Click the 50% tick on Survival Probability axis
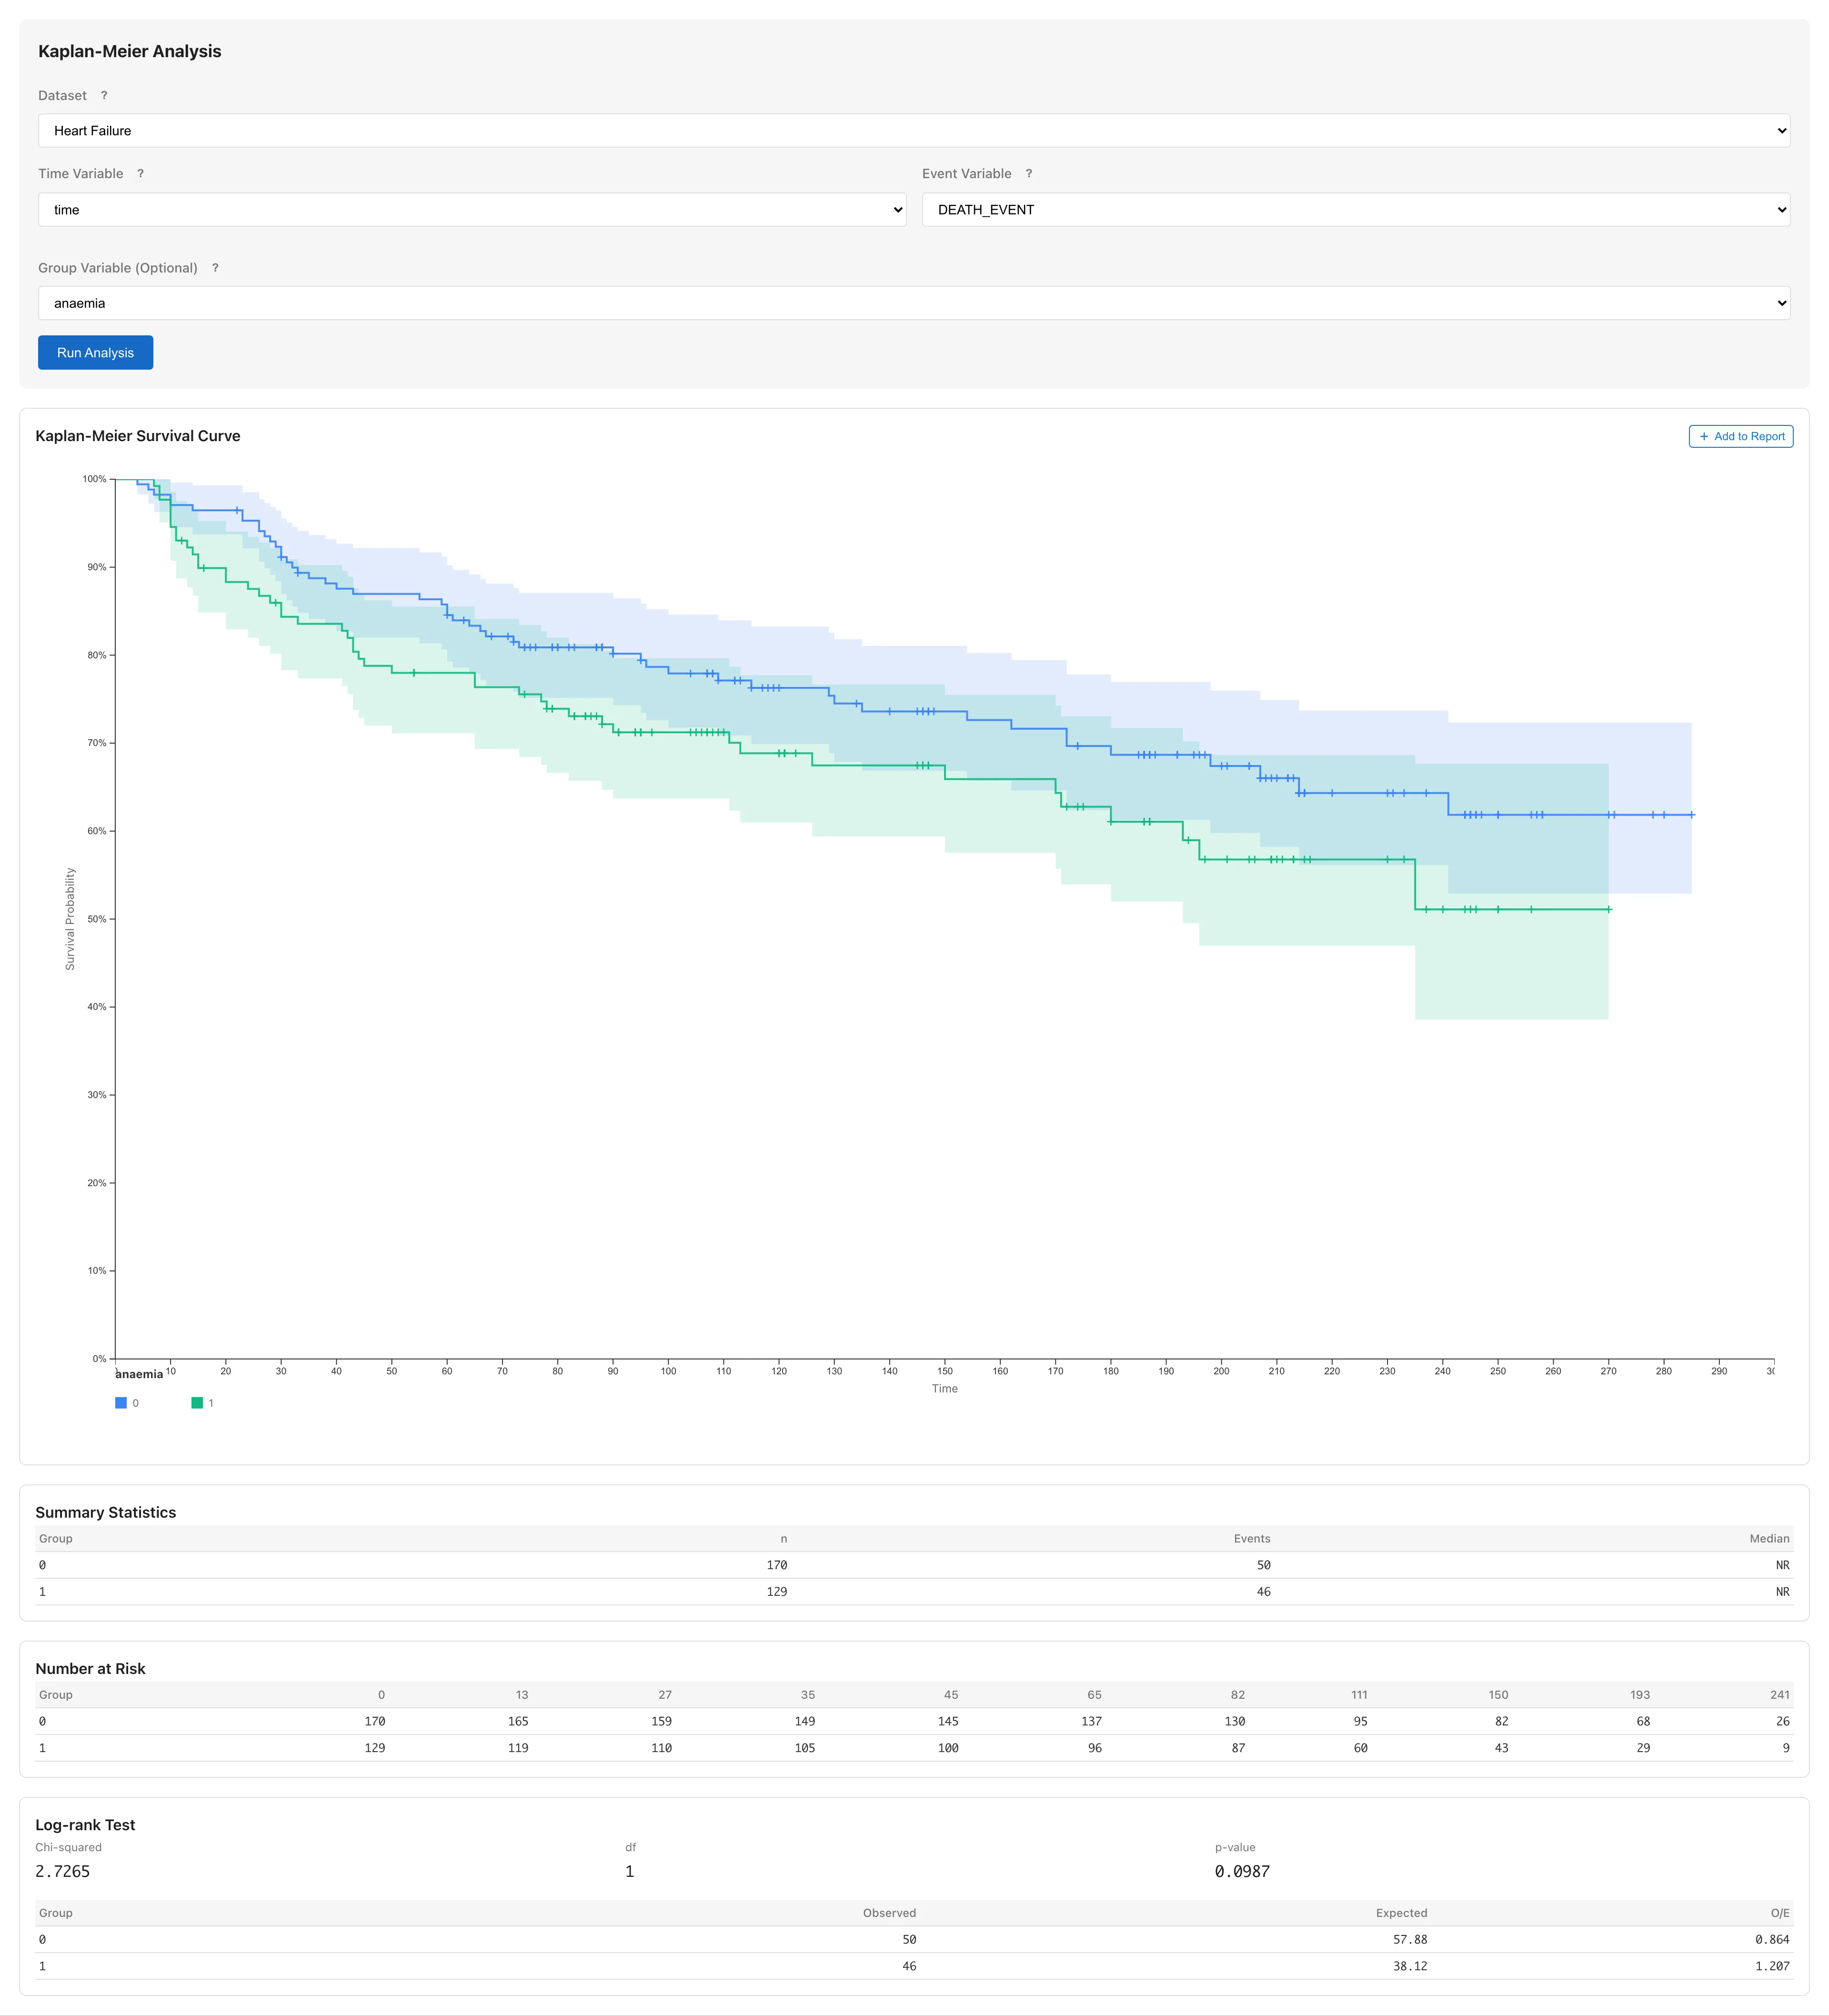 pos(97,919)
